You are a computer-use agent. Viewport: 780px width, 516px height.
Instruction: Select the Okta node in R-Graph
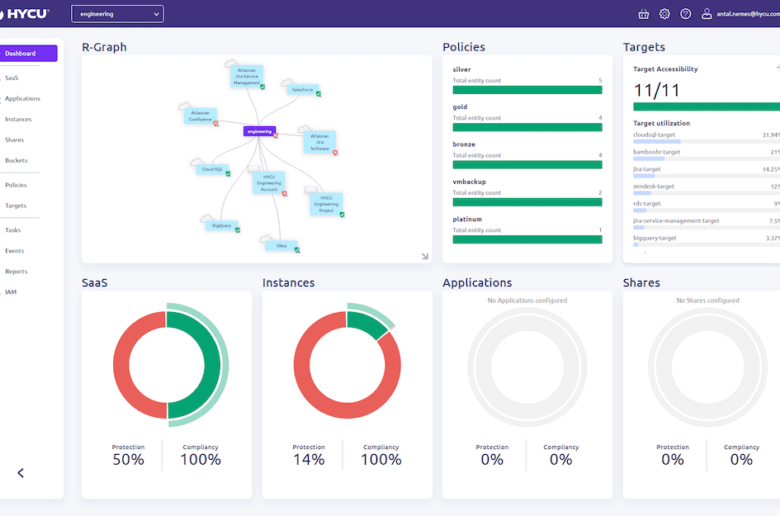coord(281,246)
